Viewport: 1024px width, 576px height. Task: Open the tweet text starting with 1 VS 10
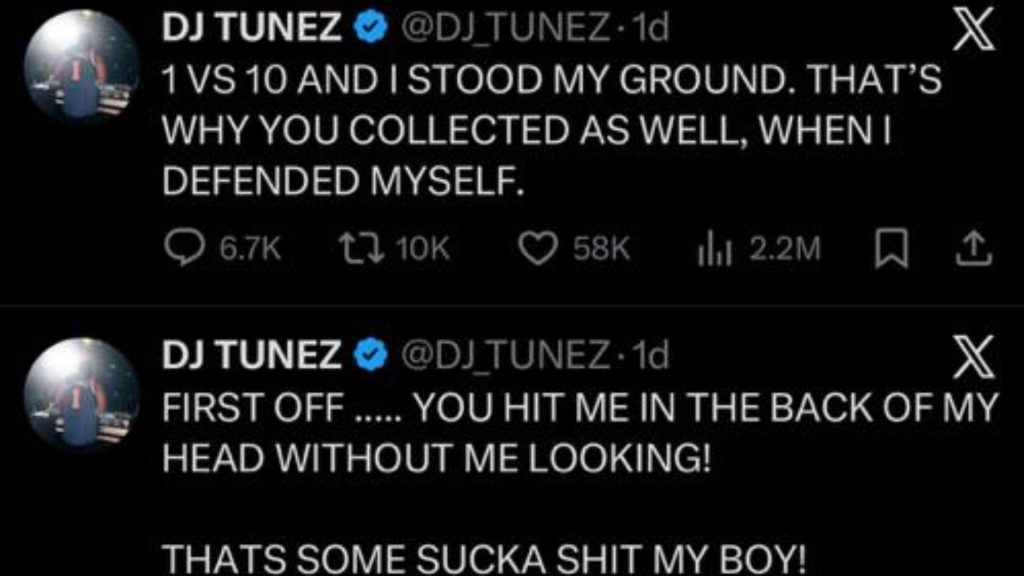(x=552, y=131)
